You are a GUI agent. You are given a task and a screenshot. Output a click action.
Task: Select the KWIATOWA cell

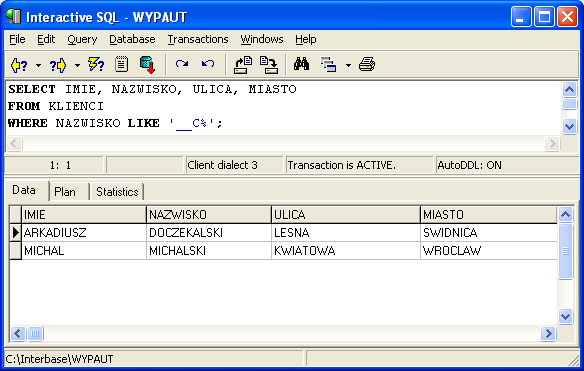coord(346,251)
